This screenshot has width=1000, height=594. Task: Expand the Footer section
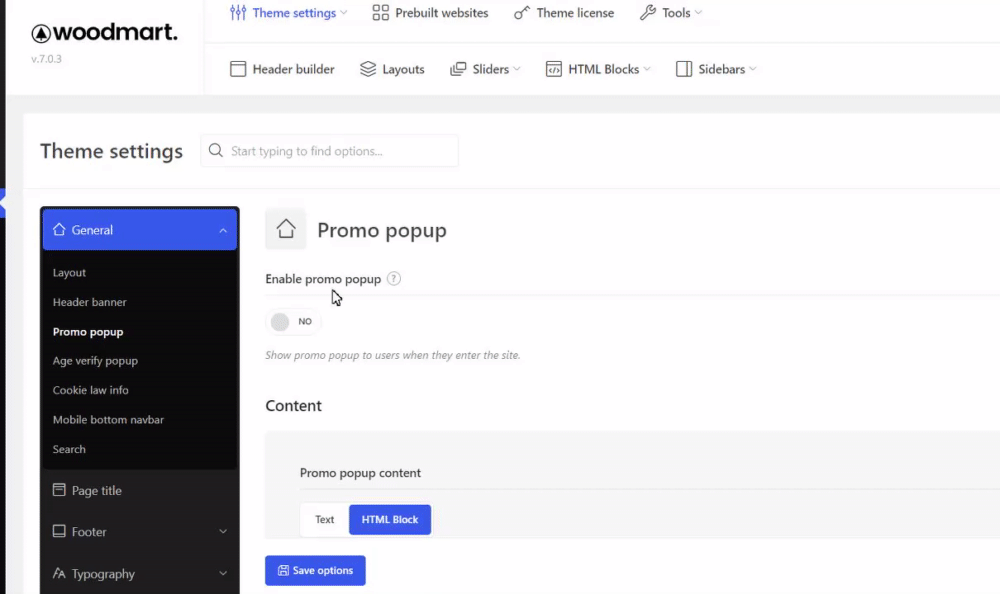[140, 531]
